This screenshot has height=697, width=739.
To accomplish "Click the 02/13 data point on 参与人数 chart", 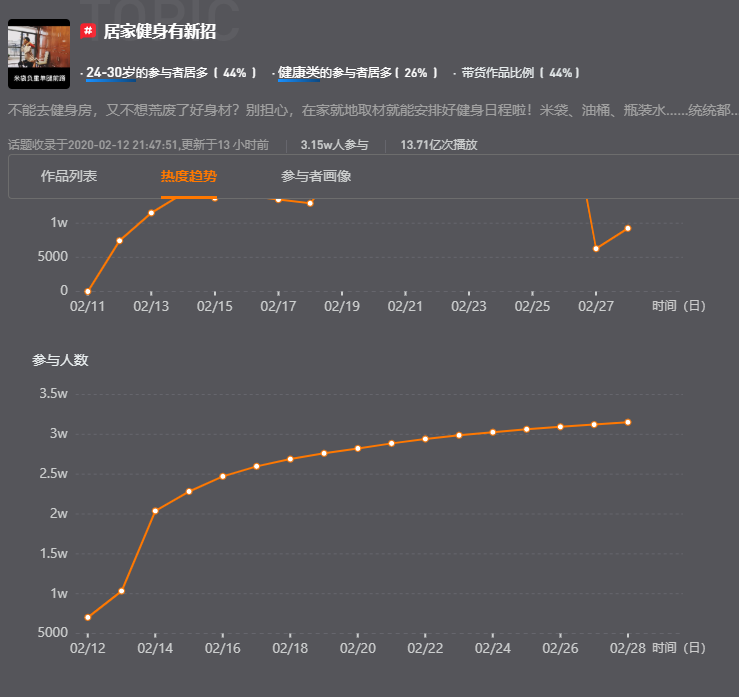I will [122, 591].
